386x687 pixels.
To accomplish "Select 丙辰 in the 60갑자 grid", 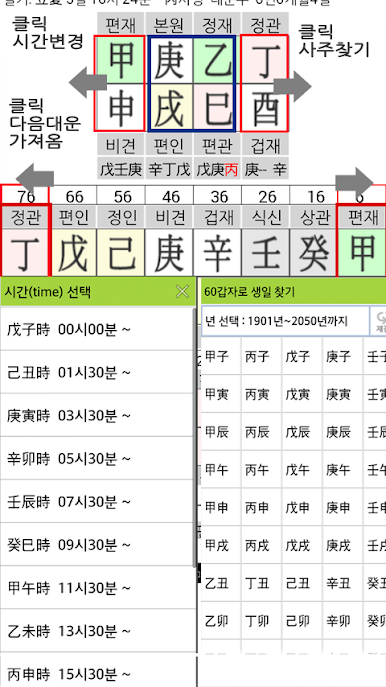I will 262,432.
